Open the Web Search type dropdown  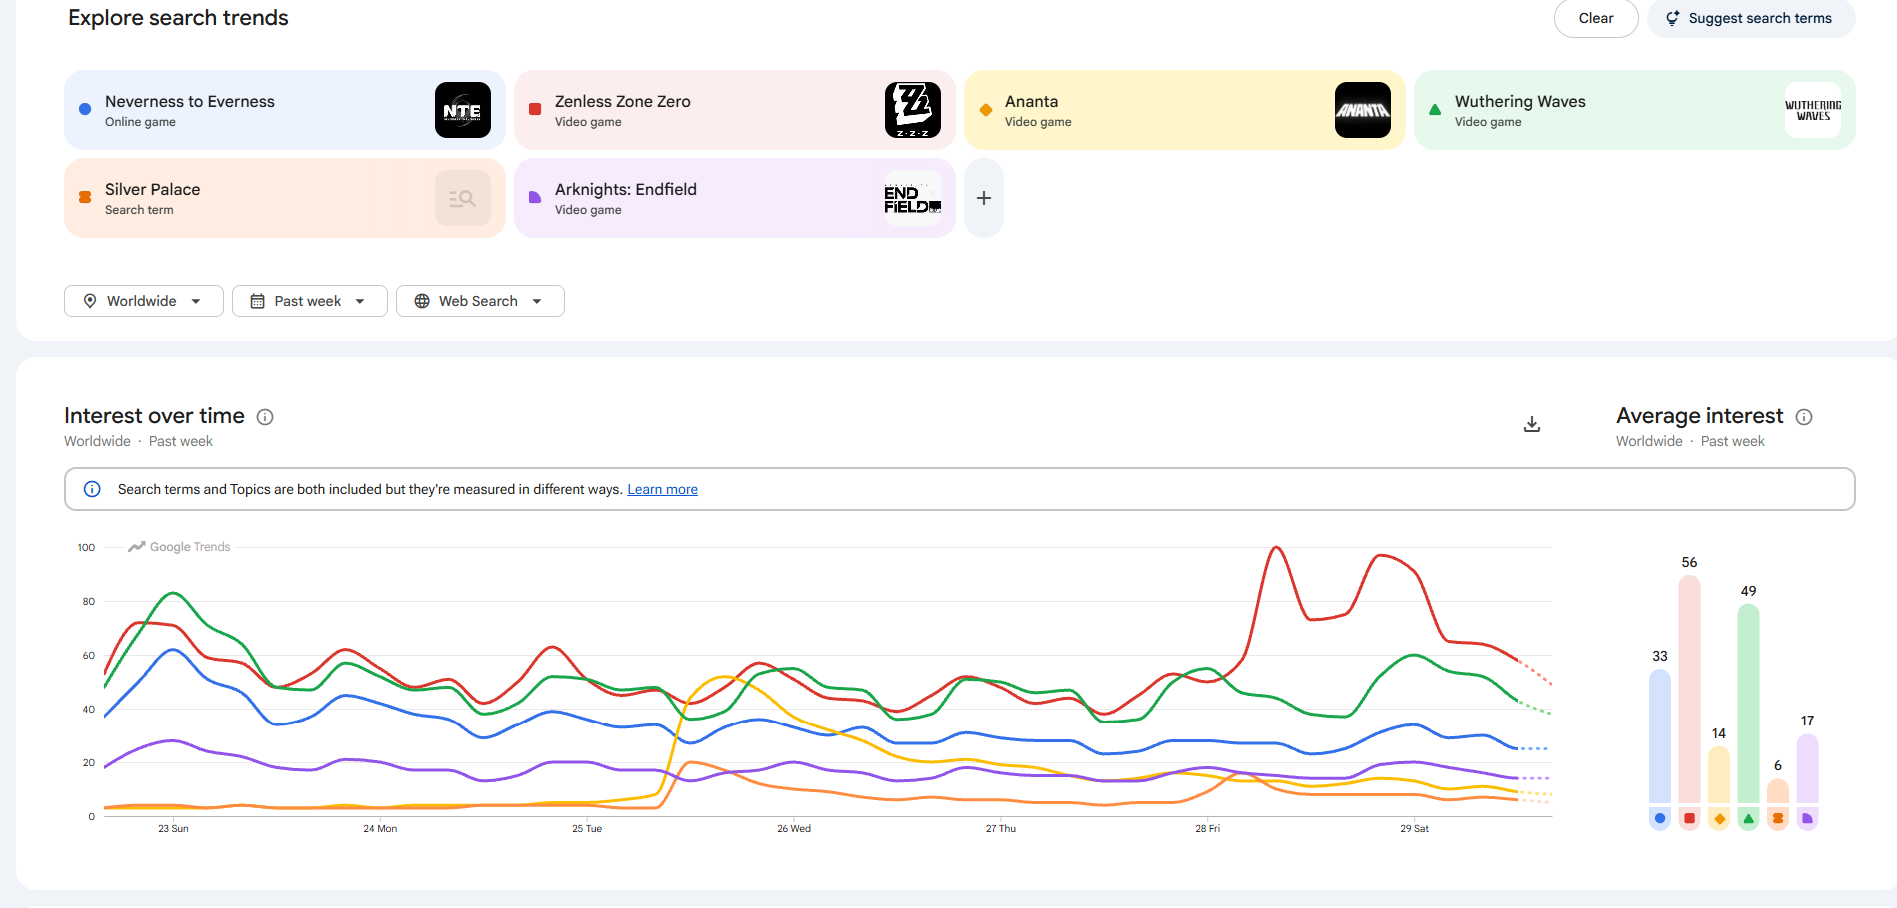click(480, 301)
